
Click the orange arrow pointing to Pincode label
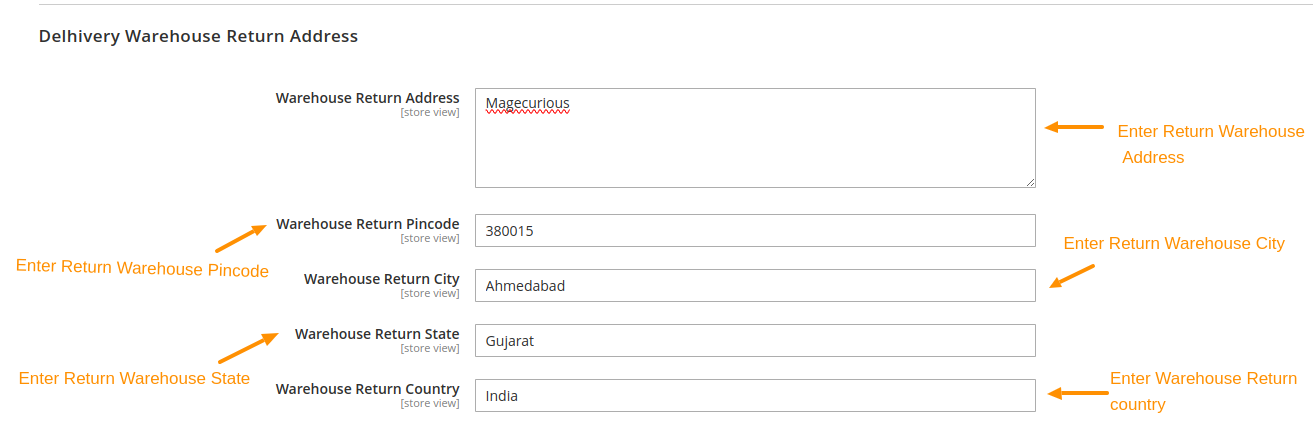click(240, 237)
